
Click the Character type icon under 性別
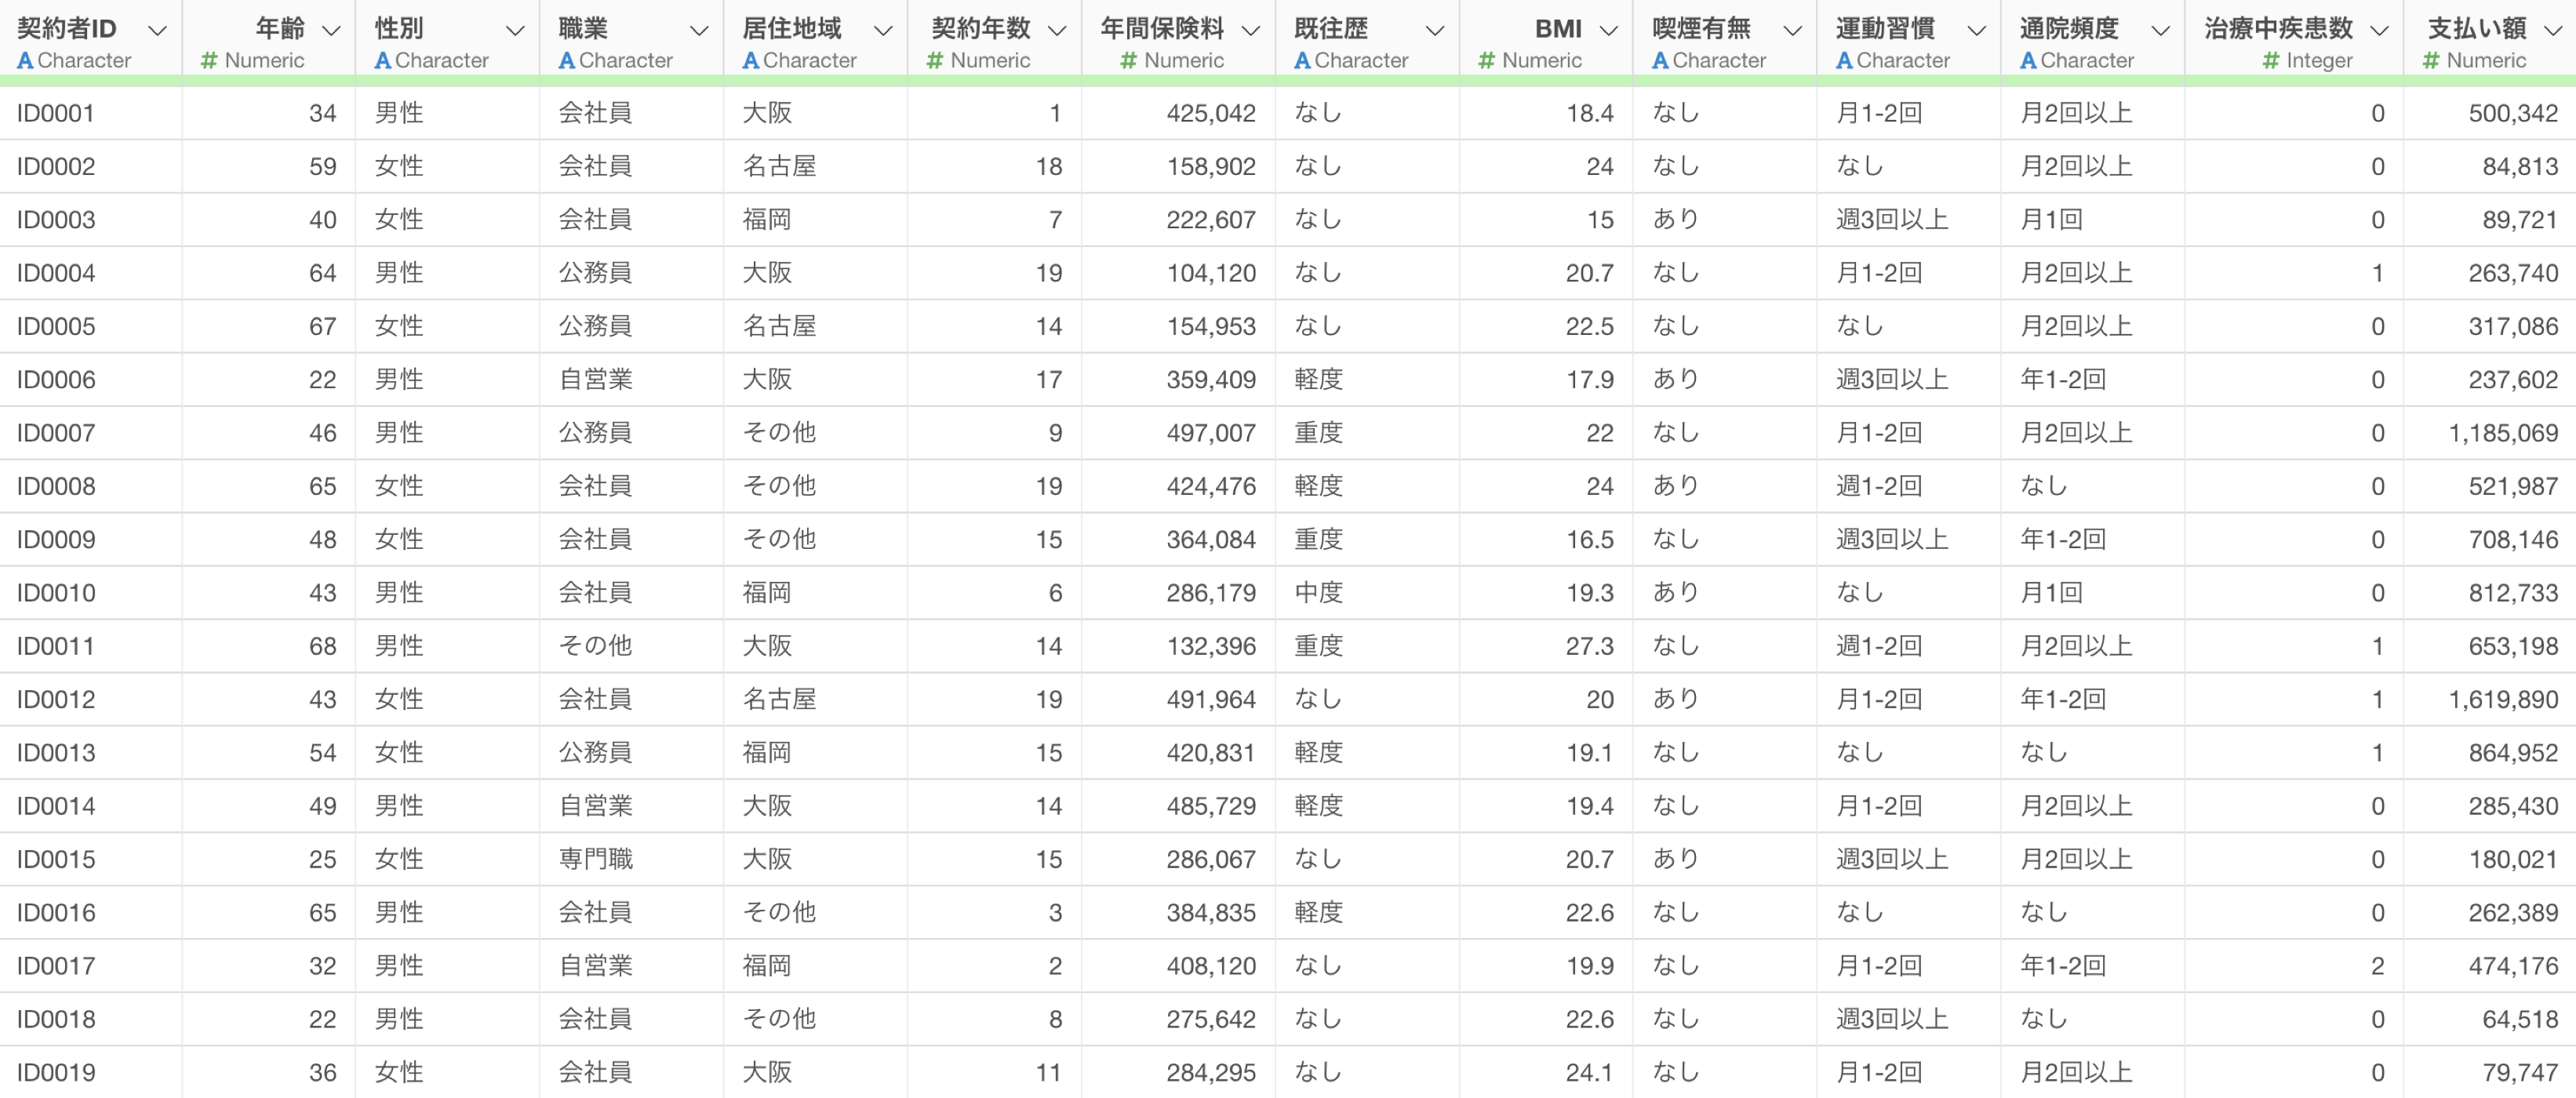(383, 61)
